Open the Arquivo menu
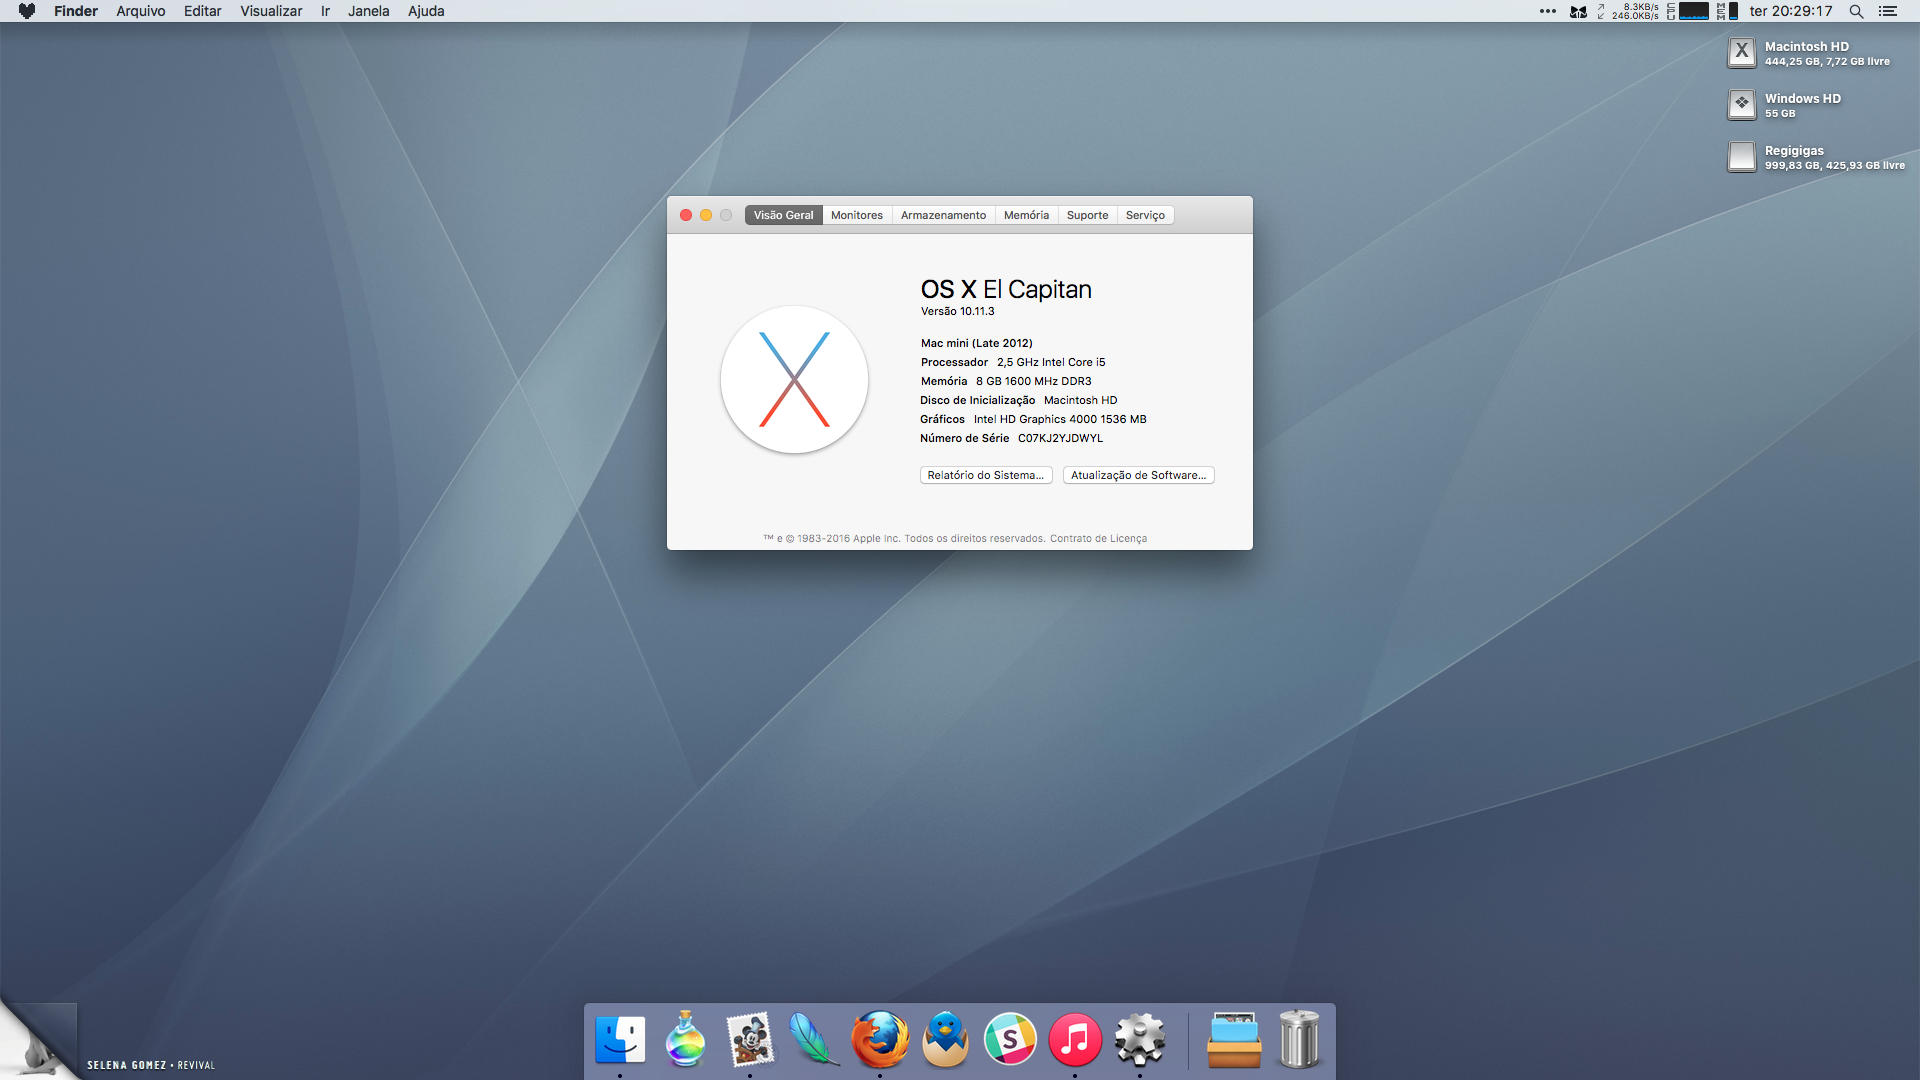1920x1080 pixels. [141, 11]
